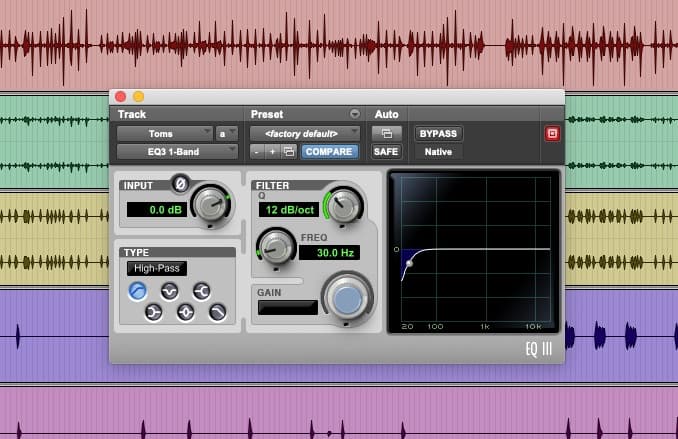Click the Native format label
This screenshot has width=678, height=439.
[x=438, y=152]
